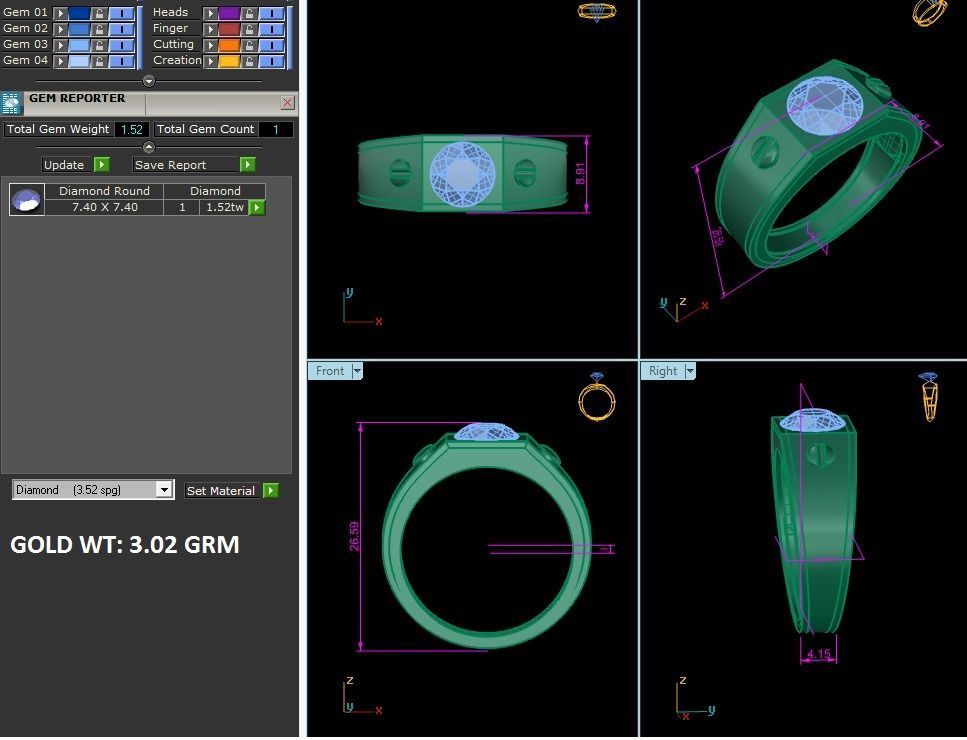
Task: Click the lock icon for Cutting layer
Action: coord(249,45)
